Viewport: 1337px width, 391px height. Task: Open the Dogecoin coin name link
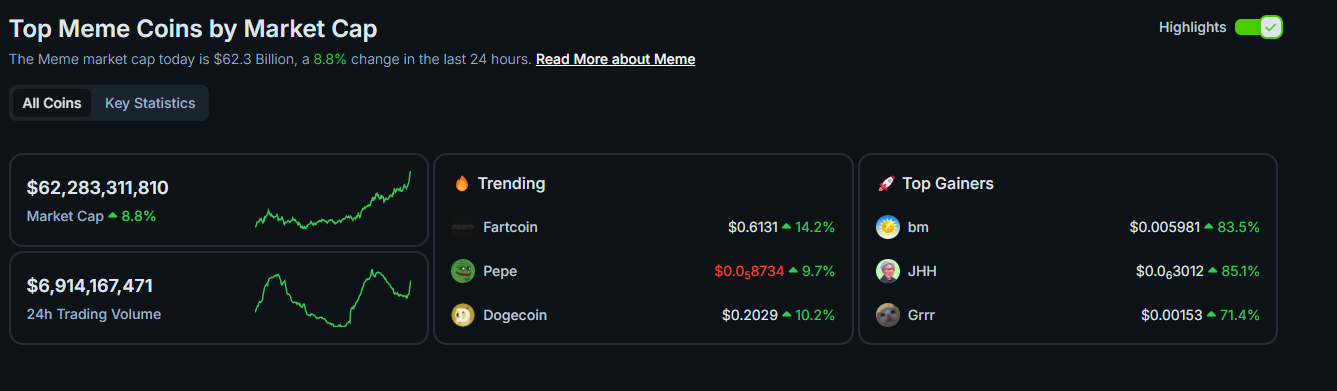[x=515, y=315]
